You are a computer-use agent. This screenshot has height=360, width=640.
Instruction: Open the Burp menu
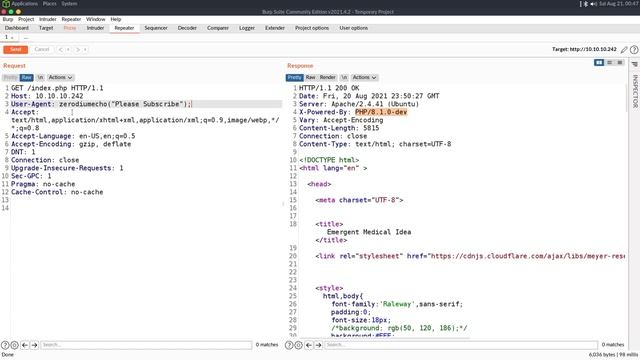[8, 19]
